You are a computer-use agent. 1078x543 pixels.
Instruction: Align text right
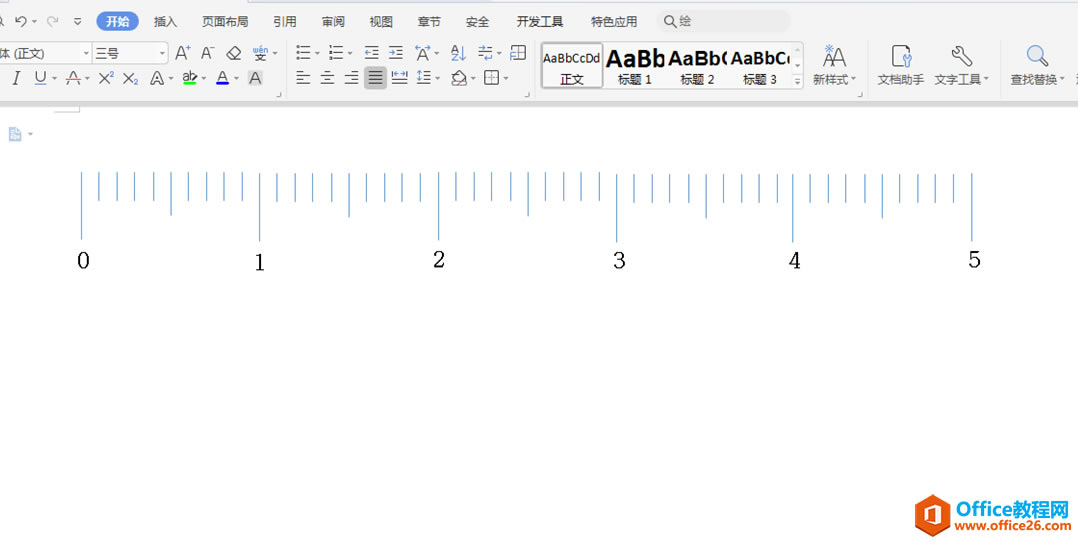351,78
